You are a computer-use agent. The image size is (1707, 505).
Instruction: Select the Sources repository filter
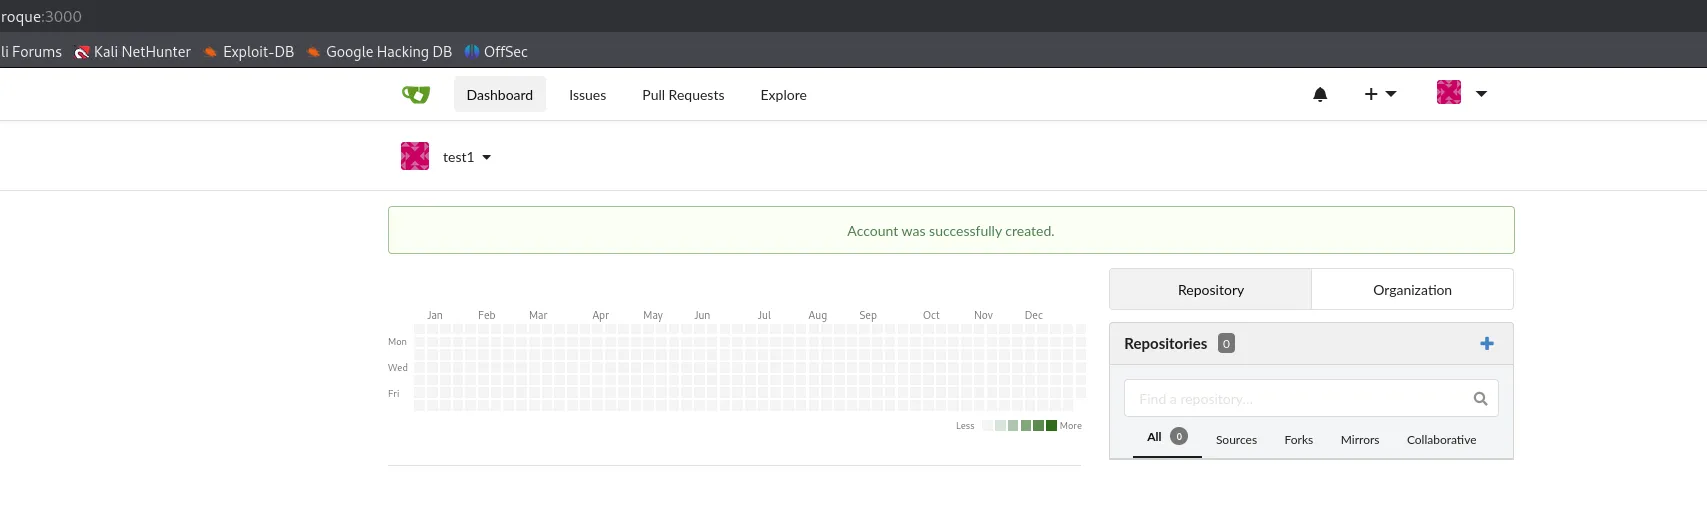[1236, 440]
